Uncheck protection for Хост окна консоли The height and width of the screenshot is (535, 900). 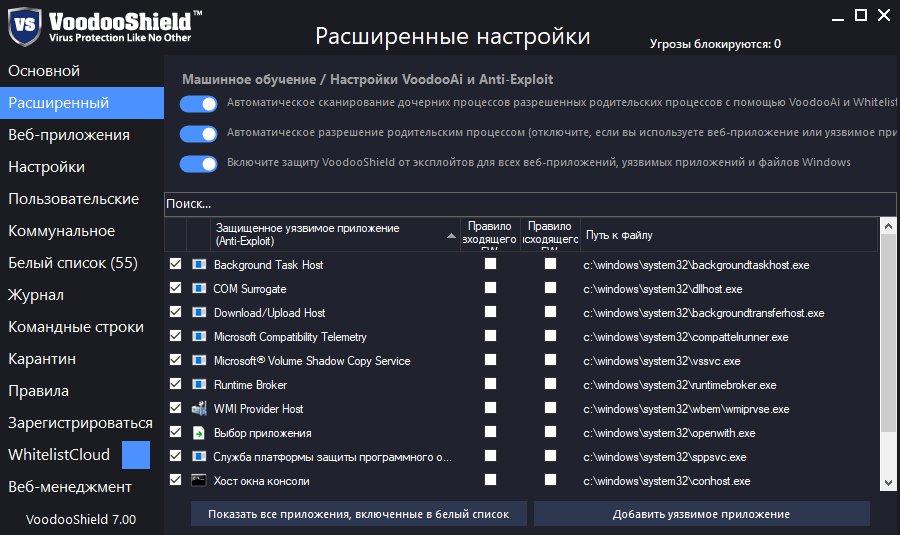176,479
